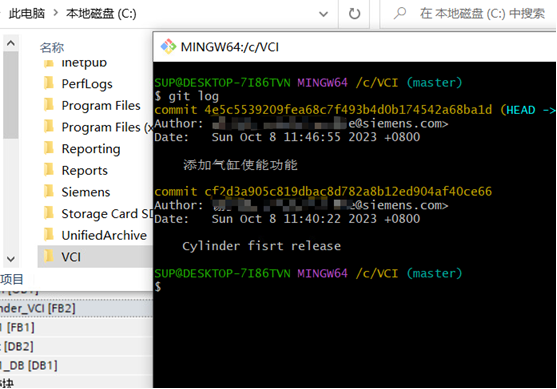Screen dimensions: 557x389
Task: Select the Reporting folder icon
Action: tap(49, 148)
